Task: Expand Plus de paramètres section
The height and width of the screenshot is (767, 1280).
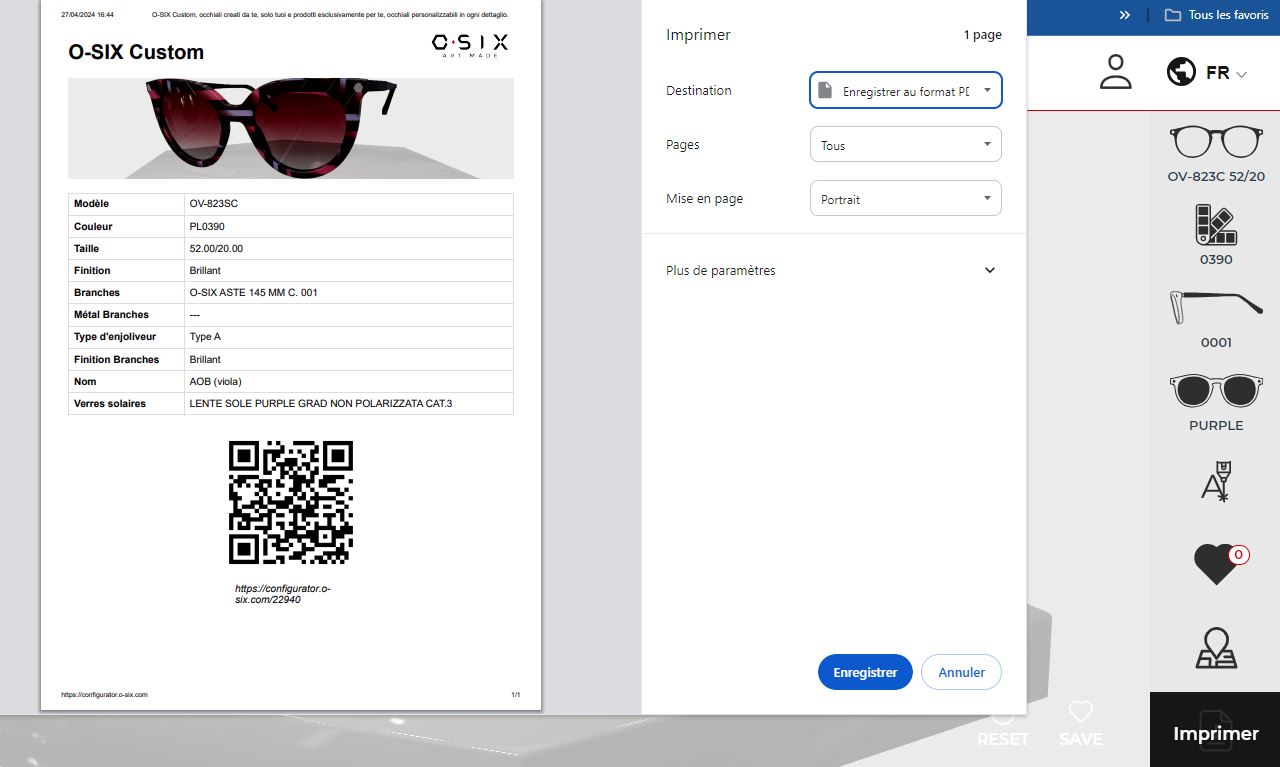Action: [833, 270]
